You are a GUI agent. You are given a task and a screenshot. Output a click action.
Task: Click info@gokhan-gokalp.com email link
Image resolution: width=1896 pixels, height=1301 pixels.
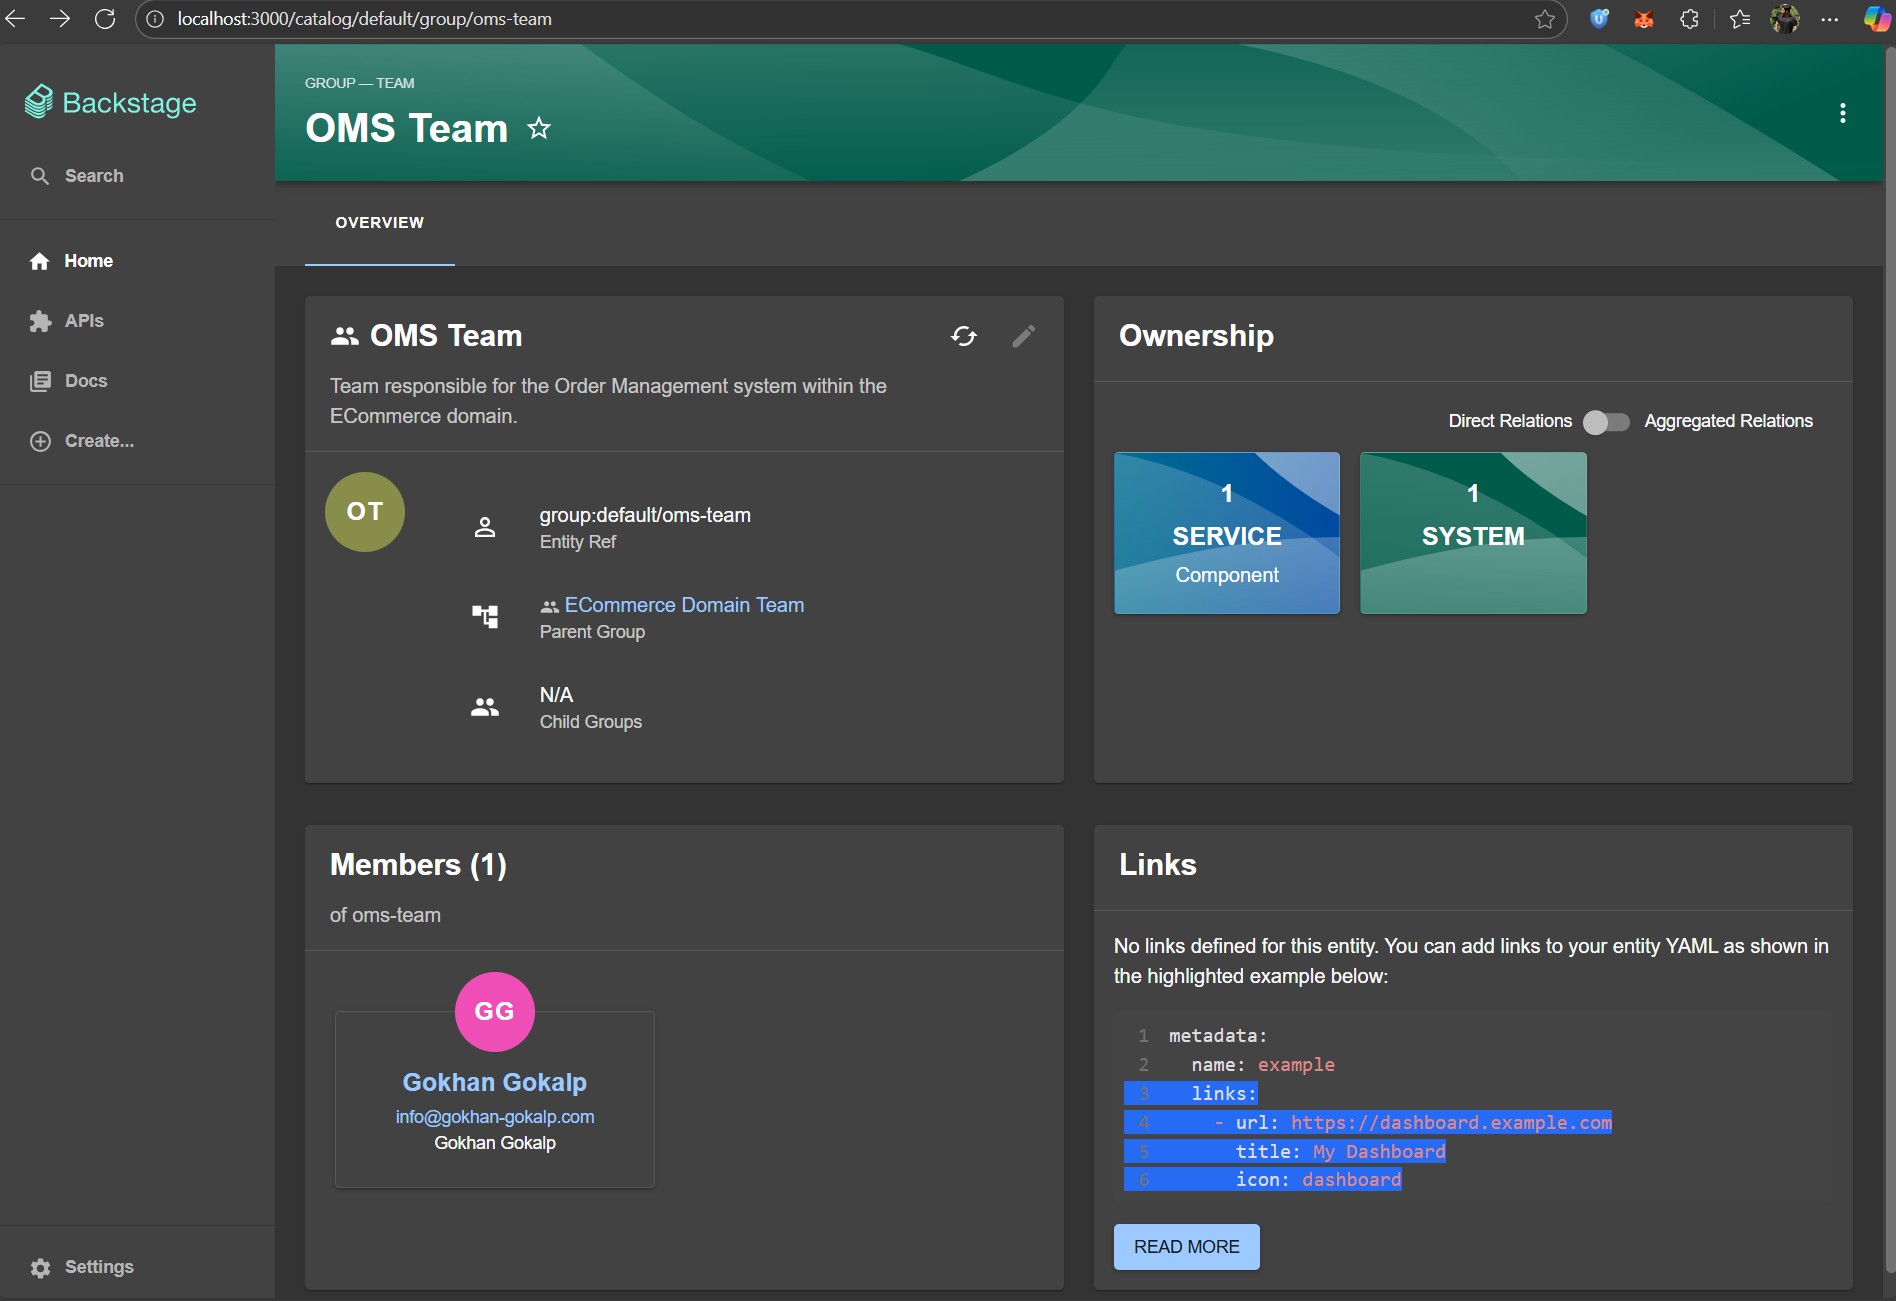[x=495, y=1117]
